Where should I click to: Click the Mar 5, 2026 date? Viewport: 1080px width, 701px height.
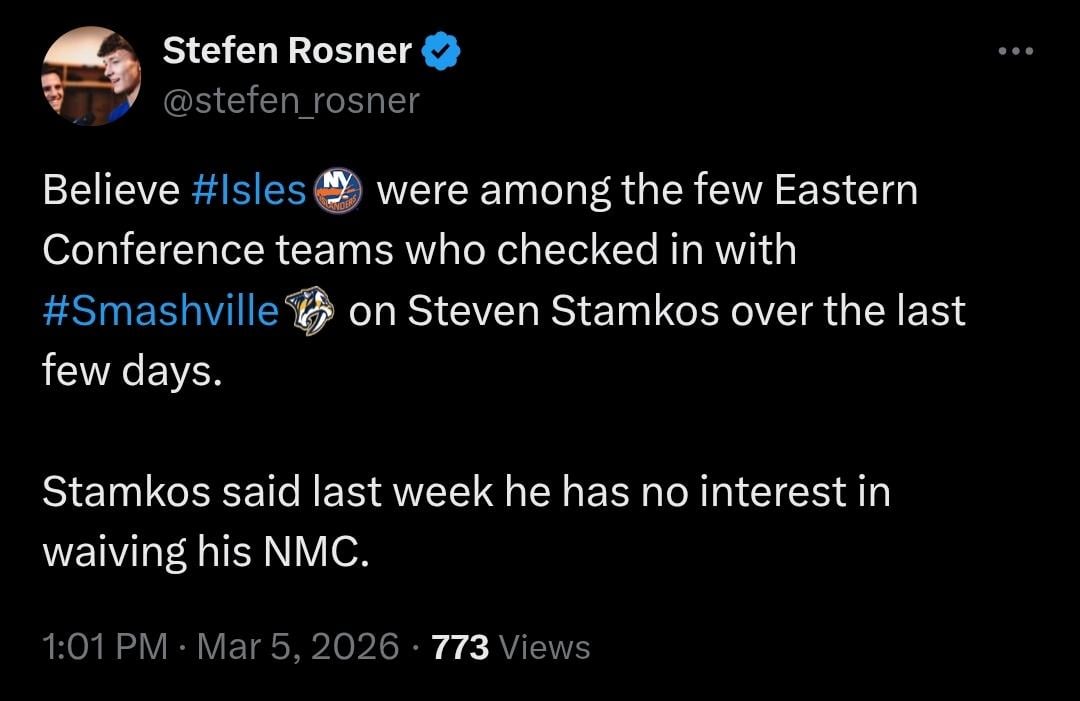tap(298, 647)
